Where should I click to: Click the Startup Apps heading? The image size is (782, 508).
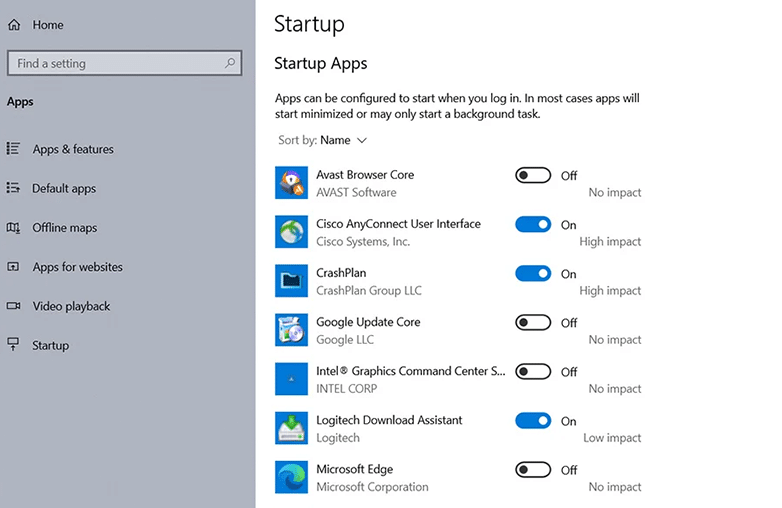(321, 63)
